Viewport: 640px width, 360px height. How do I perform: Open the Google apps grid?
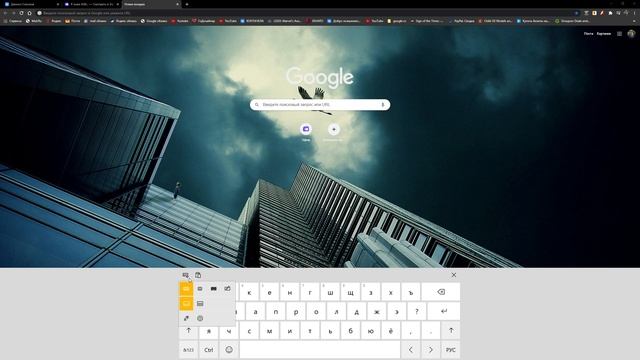(619, 34)
